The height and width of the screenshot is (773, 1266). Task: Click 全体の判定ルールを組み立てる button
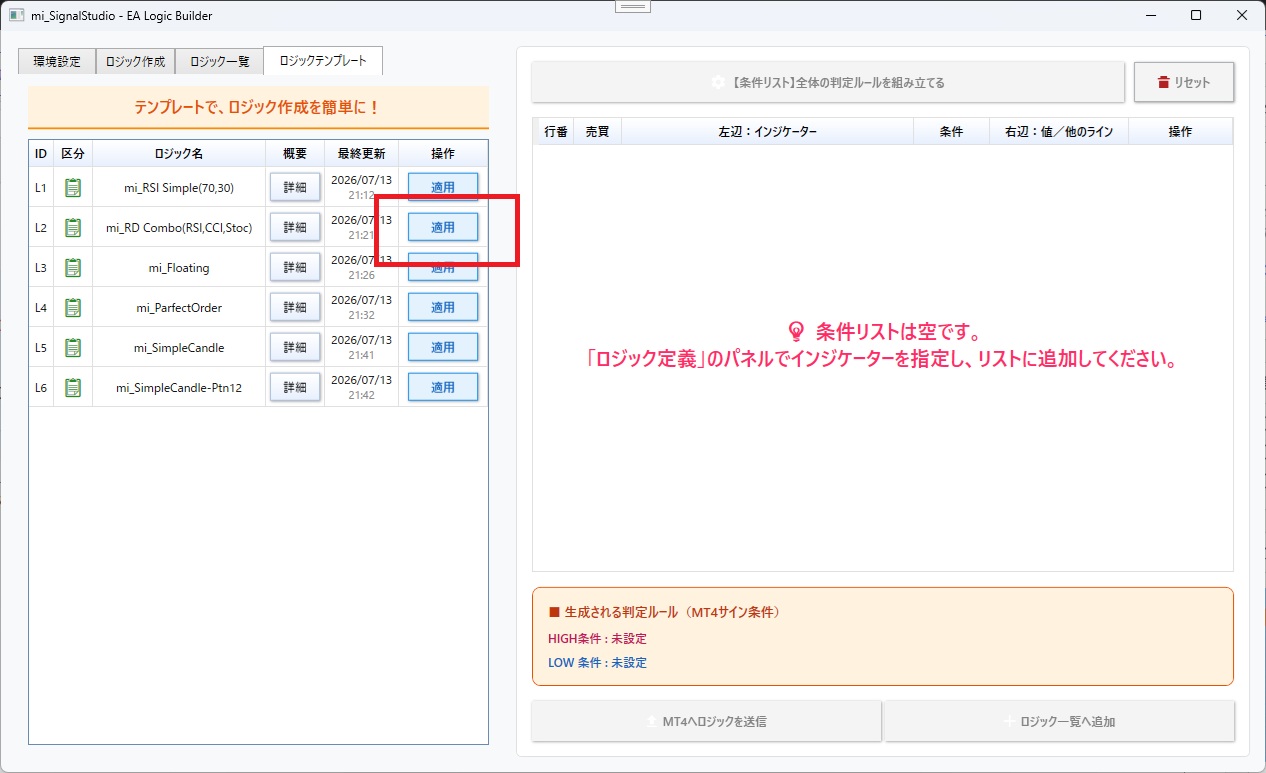828,82
